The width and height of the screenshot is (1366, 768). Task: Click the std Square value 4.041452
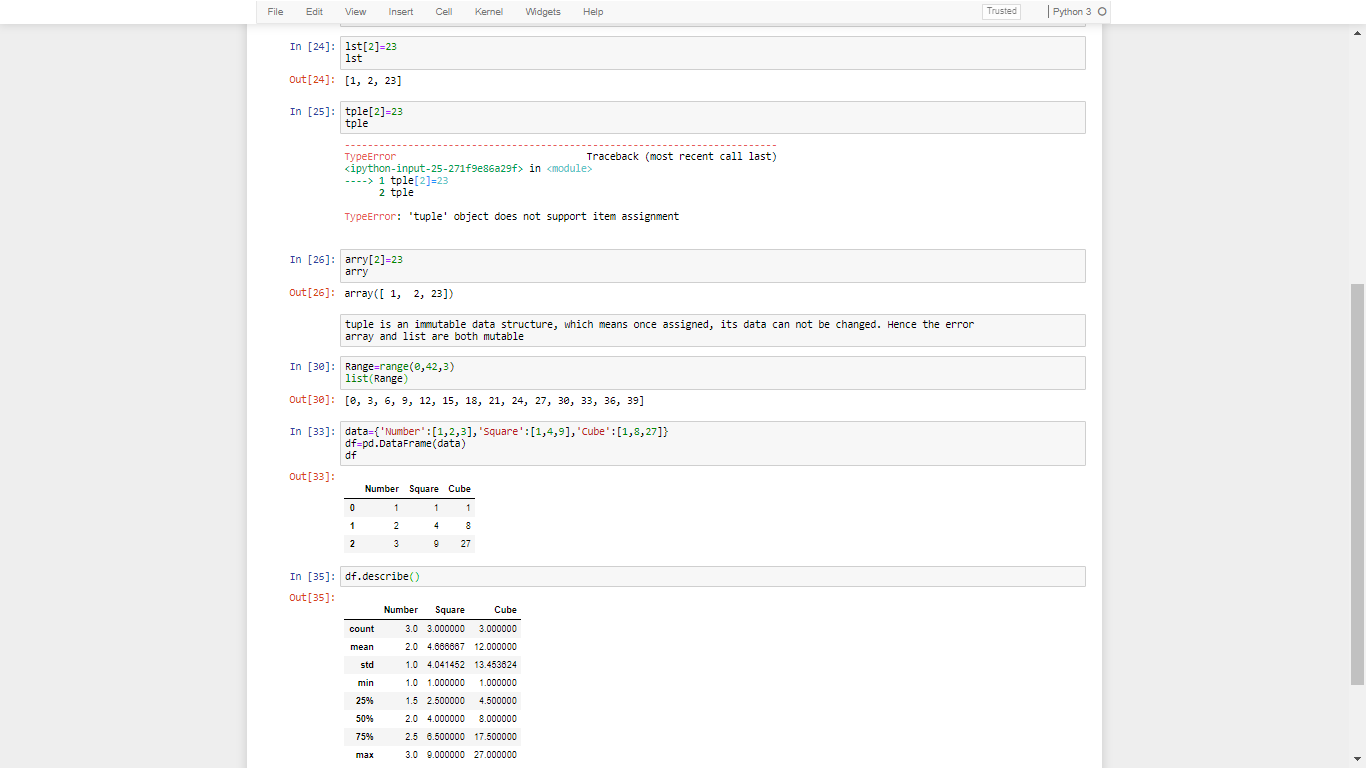click(446, 665)
